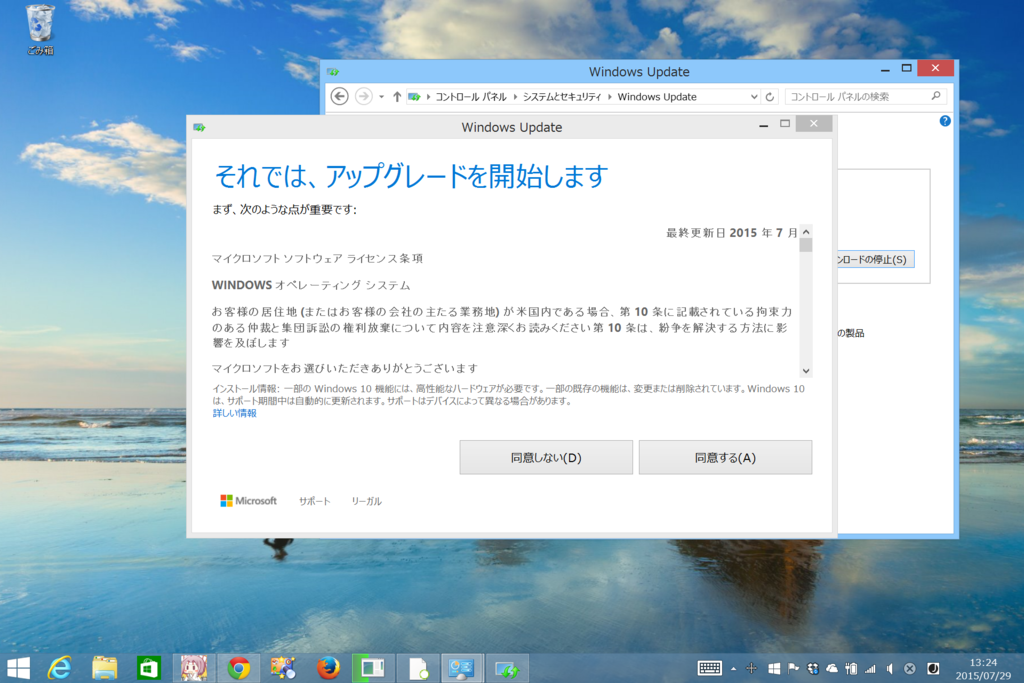Click the マイクロソフト ソフトウェア ライセンス条項 heading
This screenshot has height=683, width=1024.
tap(317, 259)
